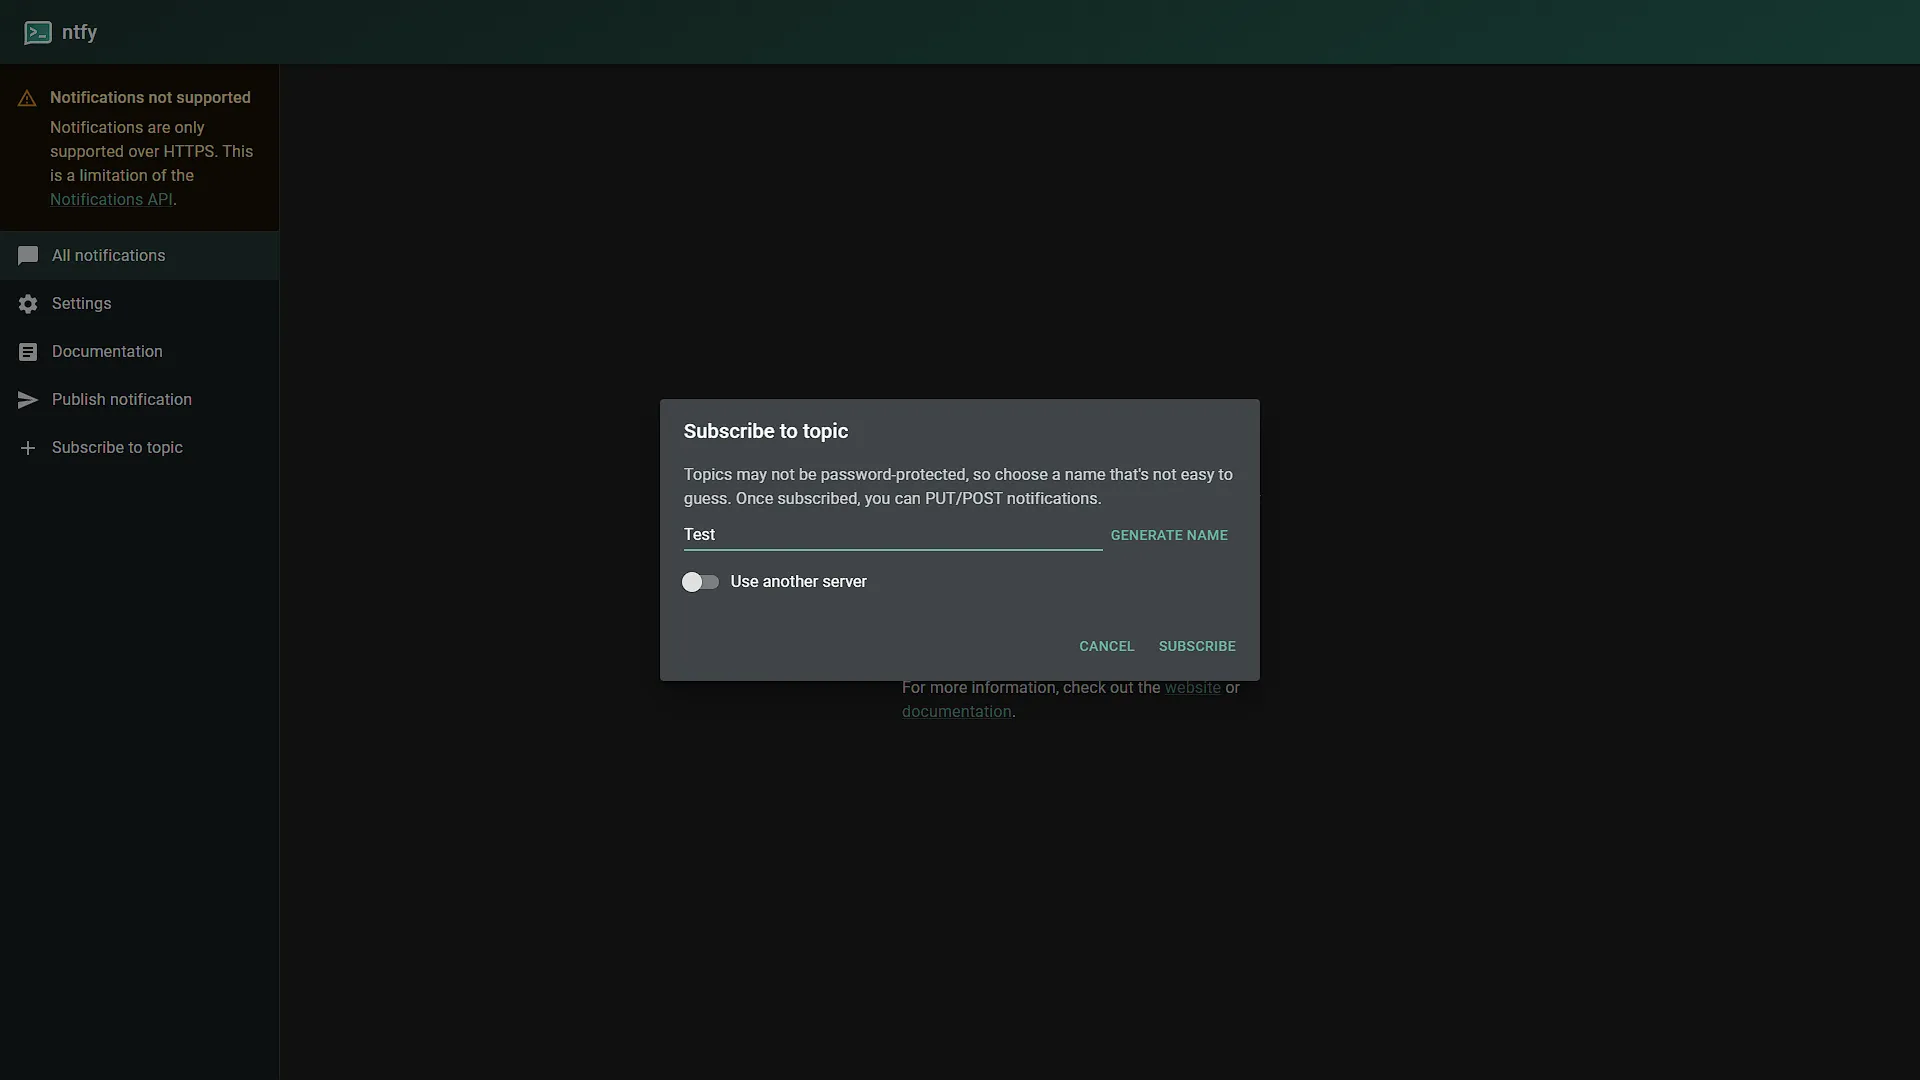Open the Notifications API link
The height and width of the screenshot is (1080, 1920).
111,199
